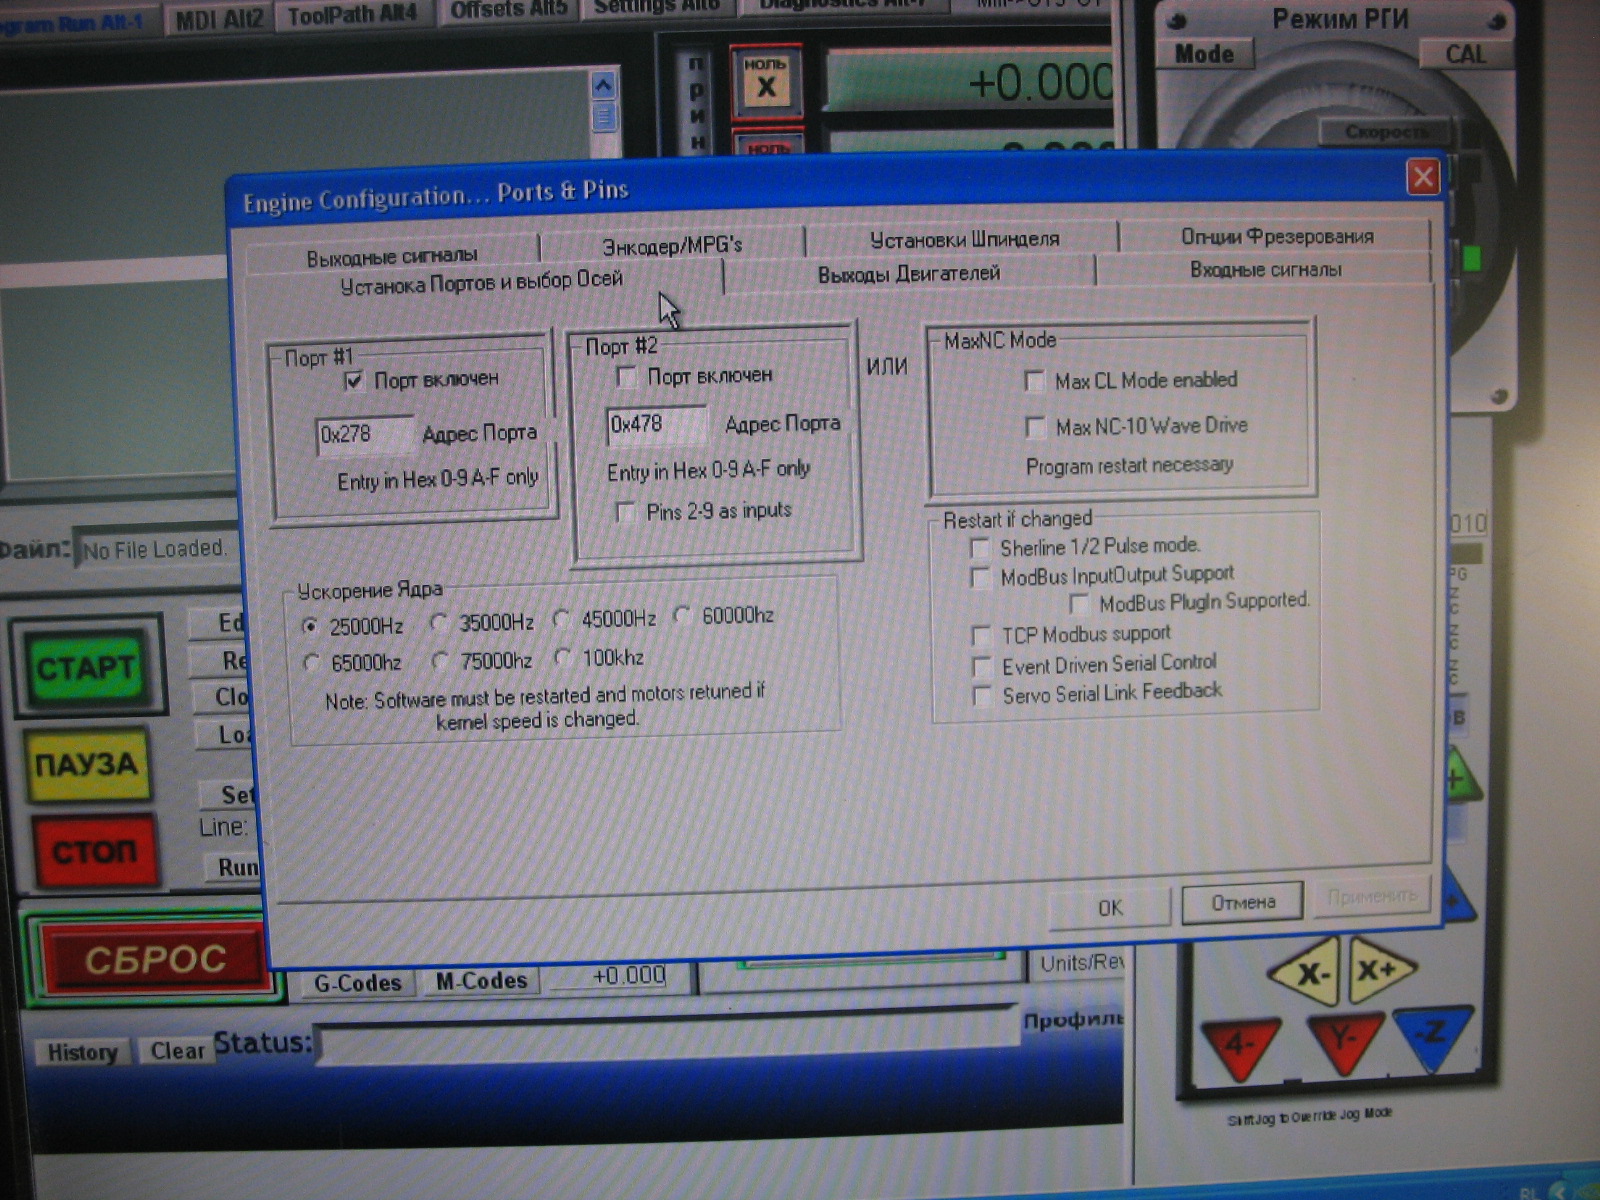The image size is (1600, 1200).
Task: Click the Отмена cancel button
Action: (1243, 902)
